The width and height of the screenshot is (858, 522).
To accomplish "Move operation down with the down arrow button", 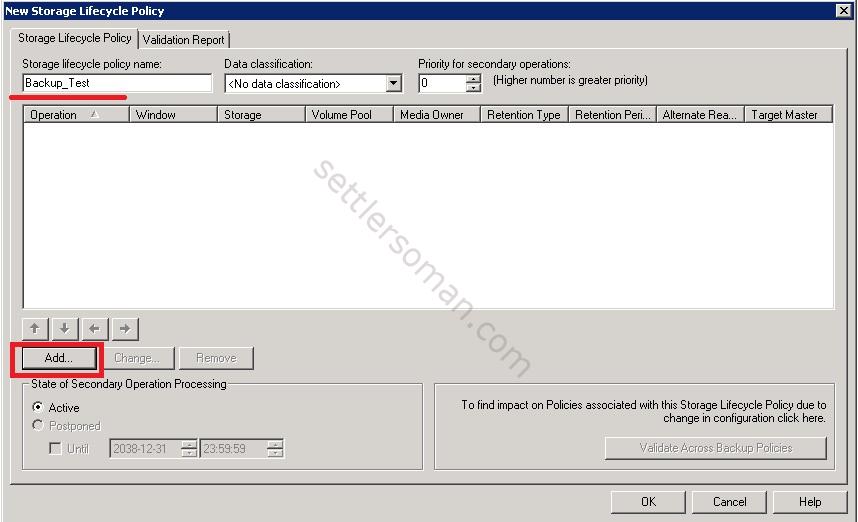I will point(65,329).
